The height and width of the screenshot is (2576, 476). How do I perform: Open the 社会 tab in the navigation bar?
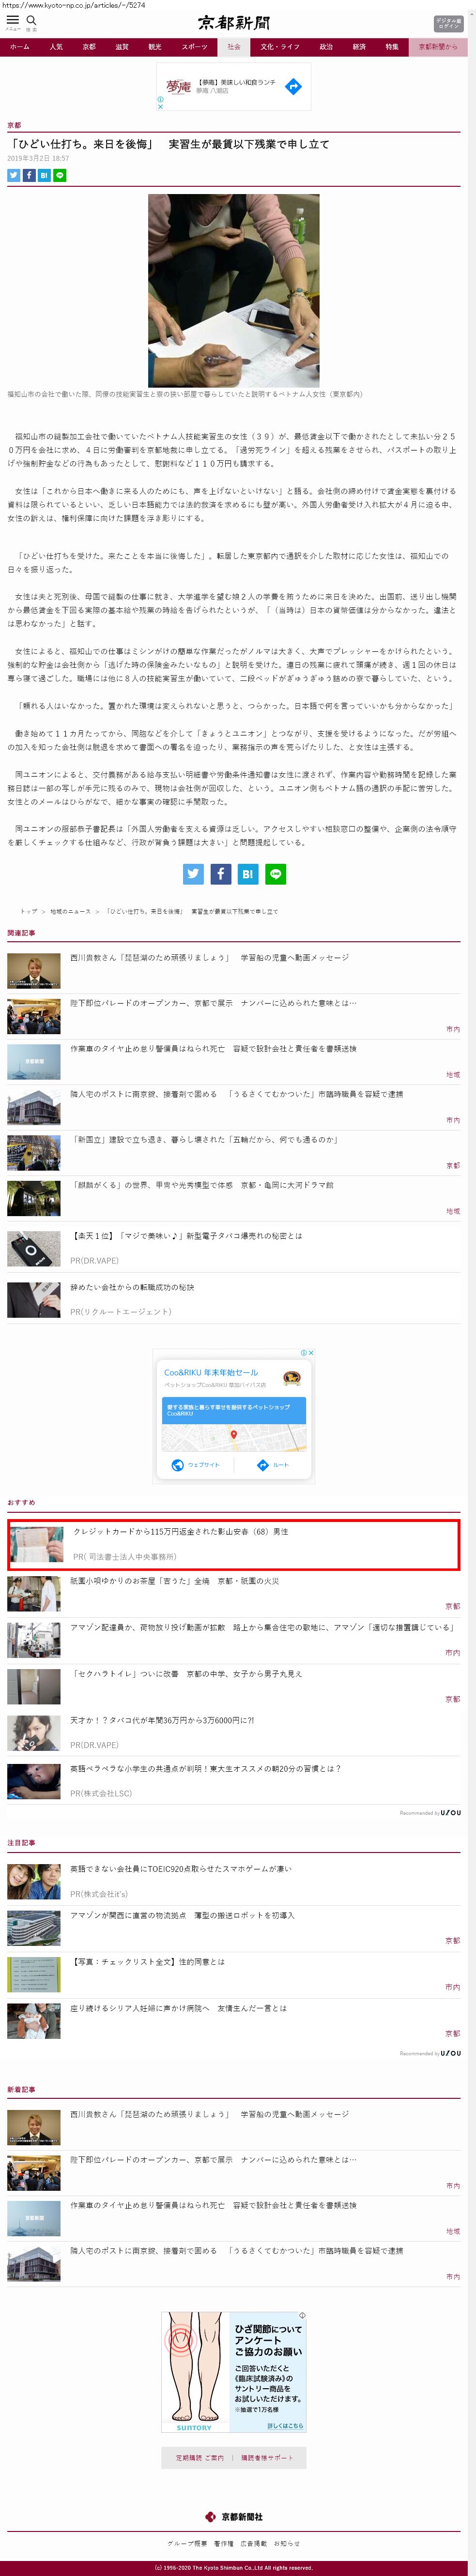(x=233, y=47)
